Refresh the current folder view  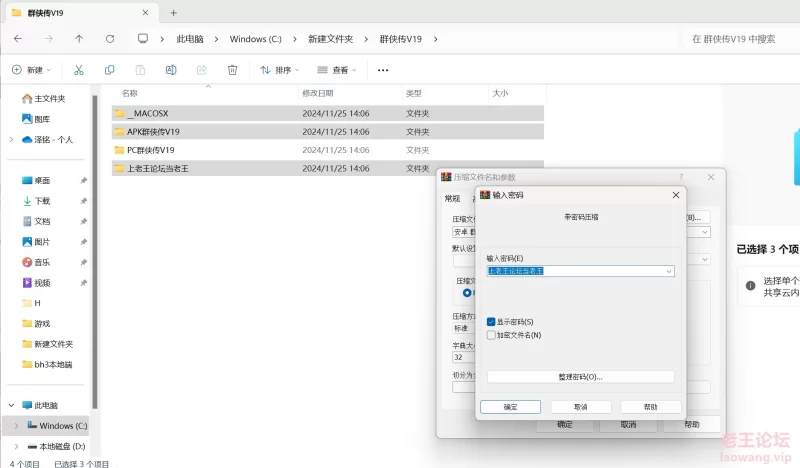pyautogui.click(x=110, y=39)
